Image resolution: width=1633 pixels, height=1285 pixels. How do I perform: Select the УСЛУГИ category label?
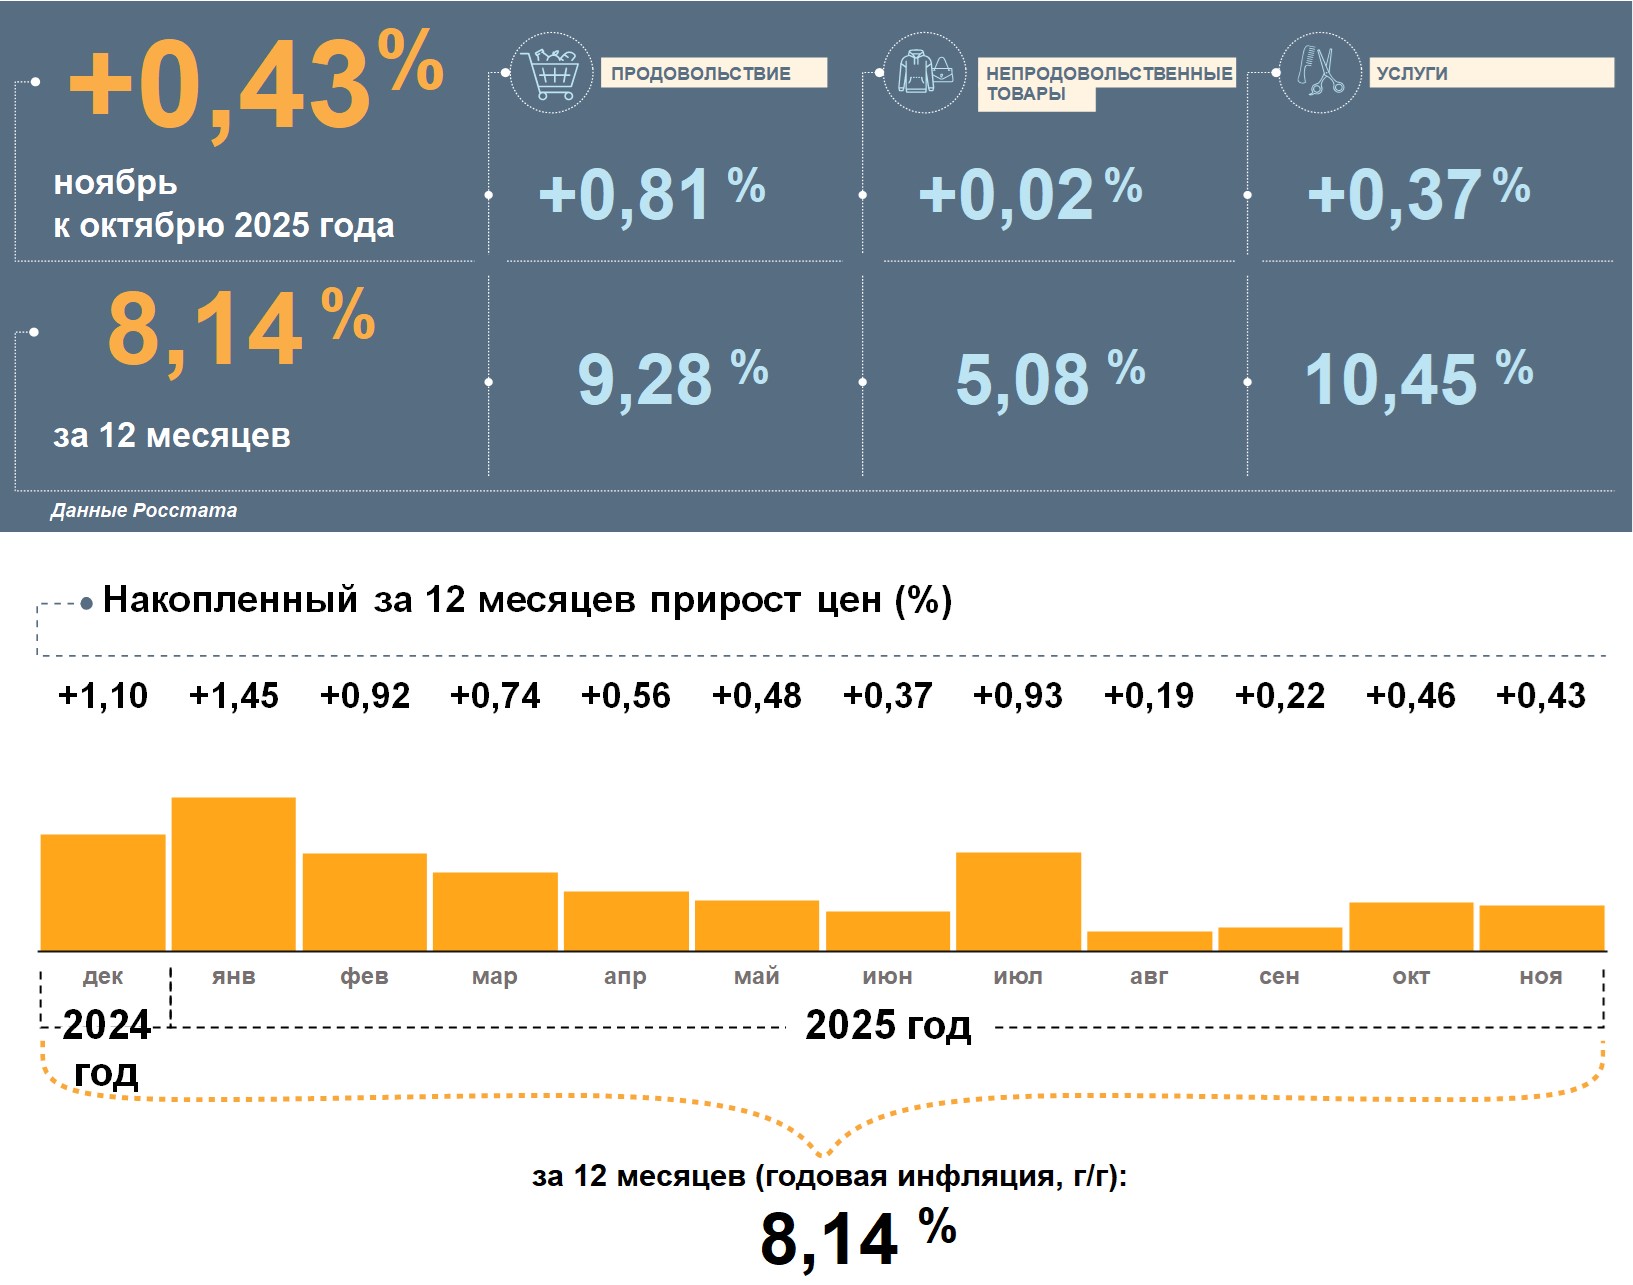click(1490, 73)
